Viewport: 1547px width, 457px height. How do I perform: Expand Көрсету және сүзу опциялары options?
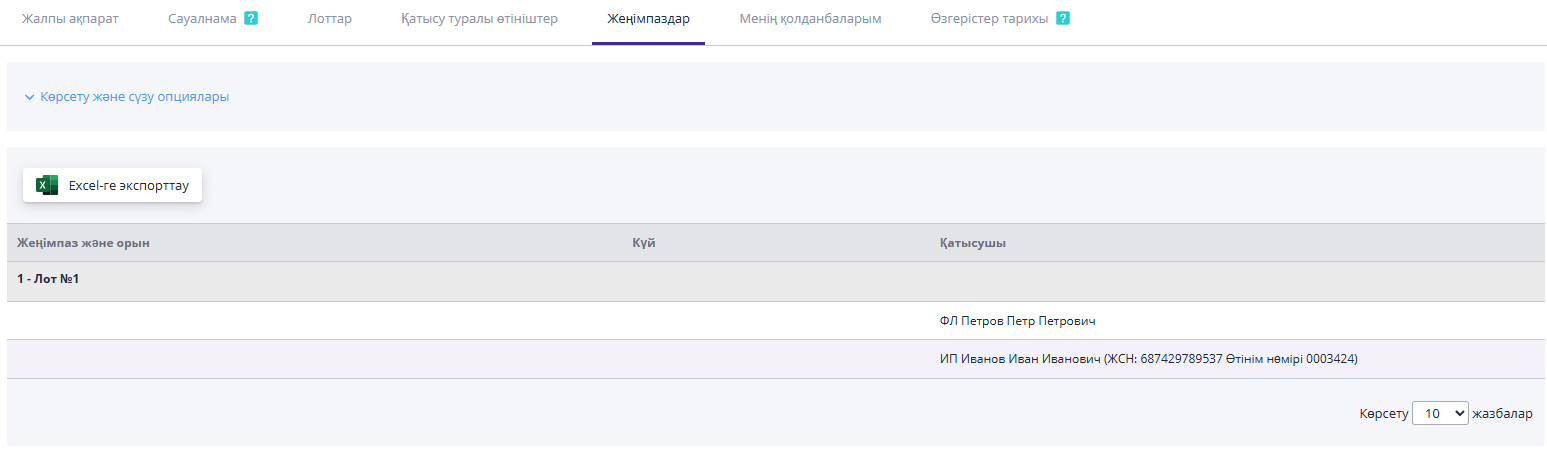pyautogui.click(x=134, y=97)
